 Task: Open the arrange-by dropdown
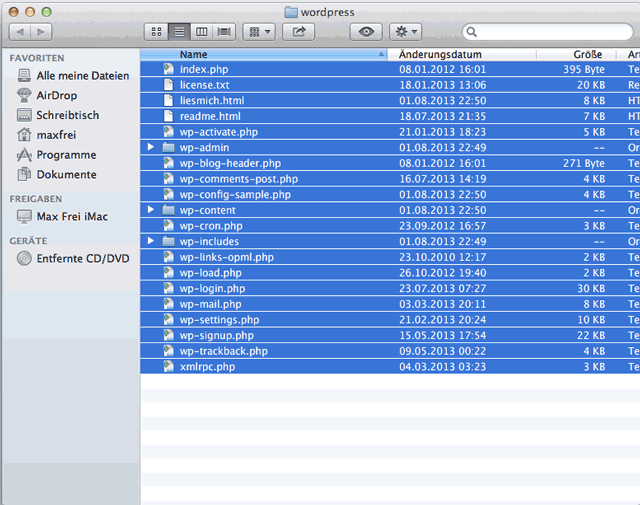click(260, 32)
